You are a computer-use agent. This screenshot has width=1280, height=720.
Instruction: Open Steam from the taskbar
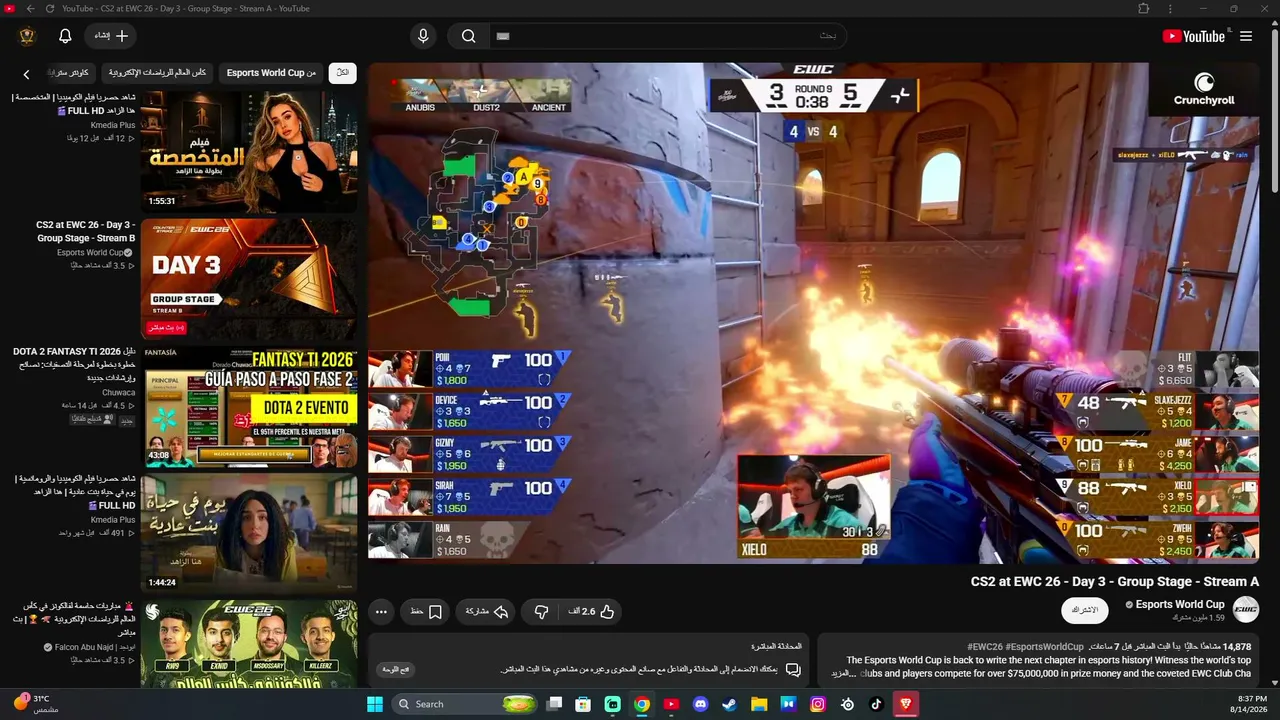coord(729,704)
